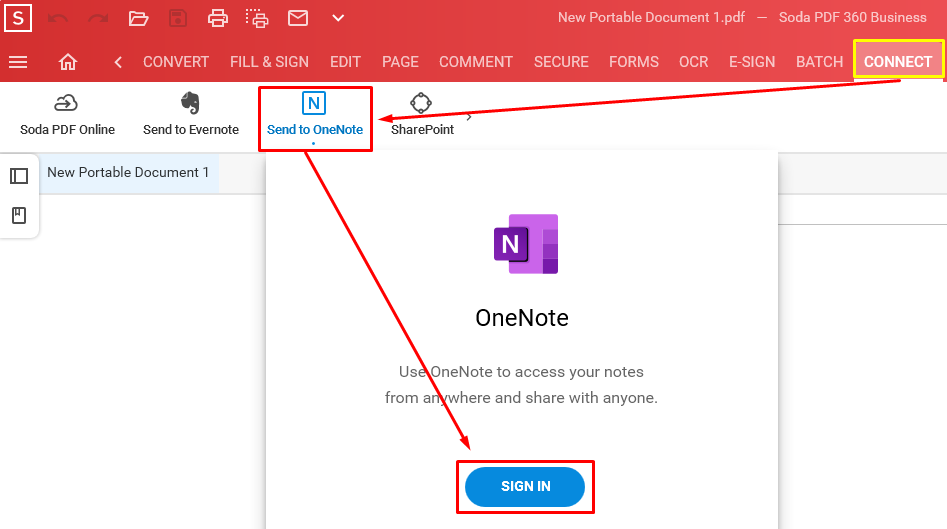Open the hamburger menu
Viewport: 947px width, 529px height.
point(18,62)
